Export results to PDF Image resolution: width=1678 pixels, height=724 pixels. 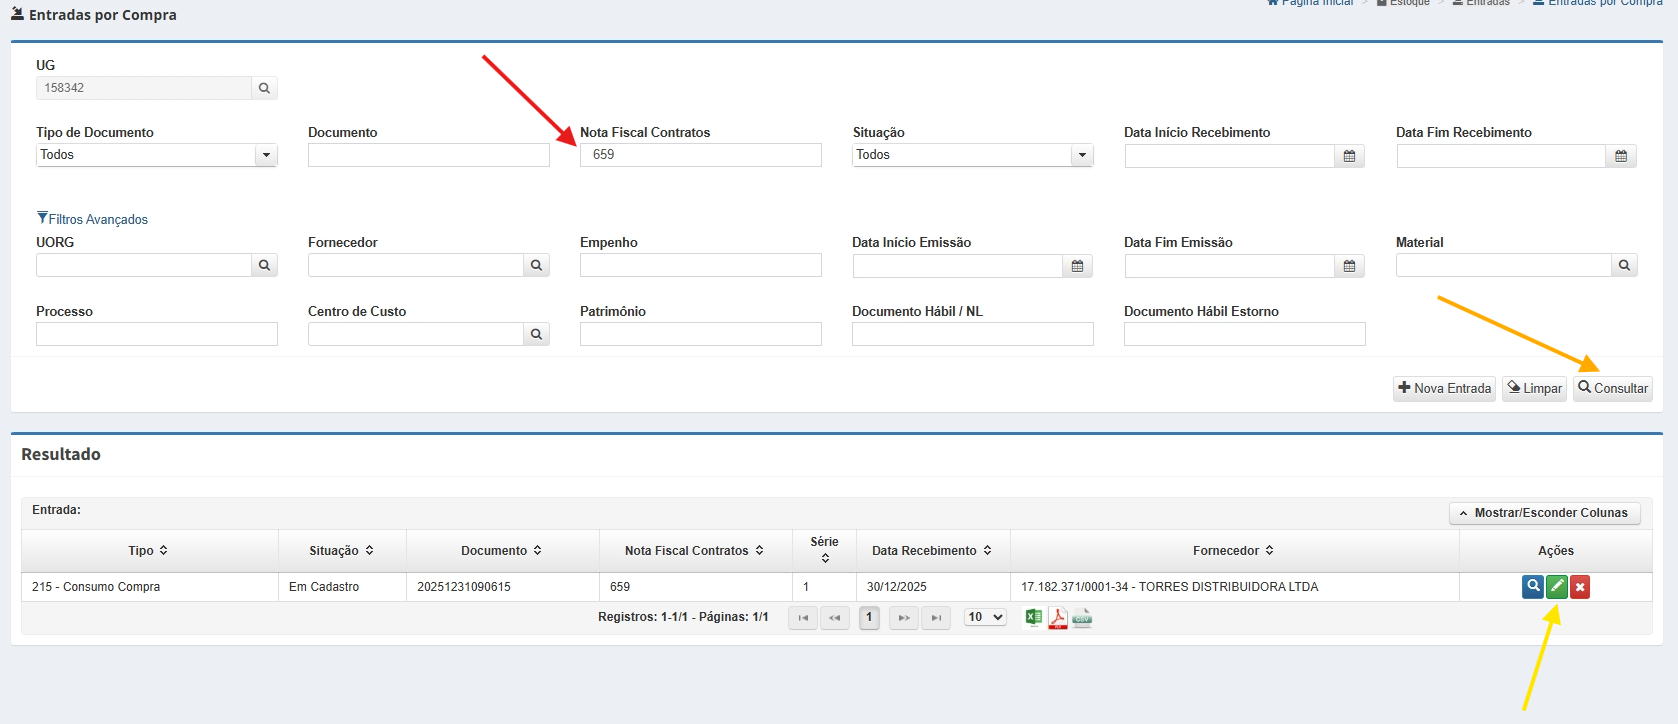point(1057,618)
